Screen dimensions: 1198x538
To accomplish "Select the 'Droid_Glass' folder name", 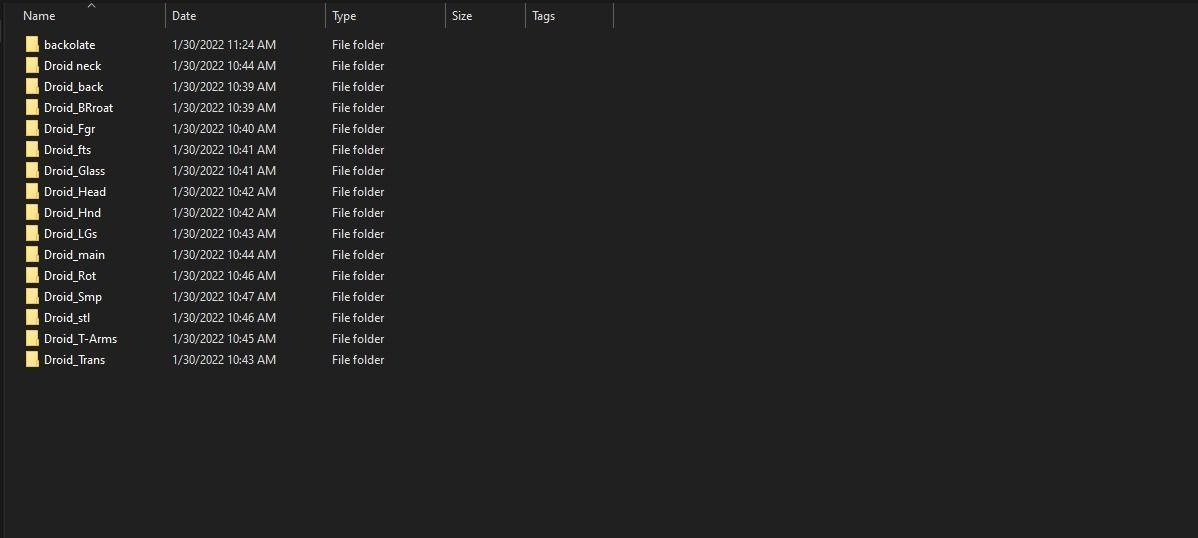I will pyautogui.click(x=75, y=171).
